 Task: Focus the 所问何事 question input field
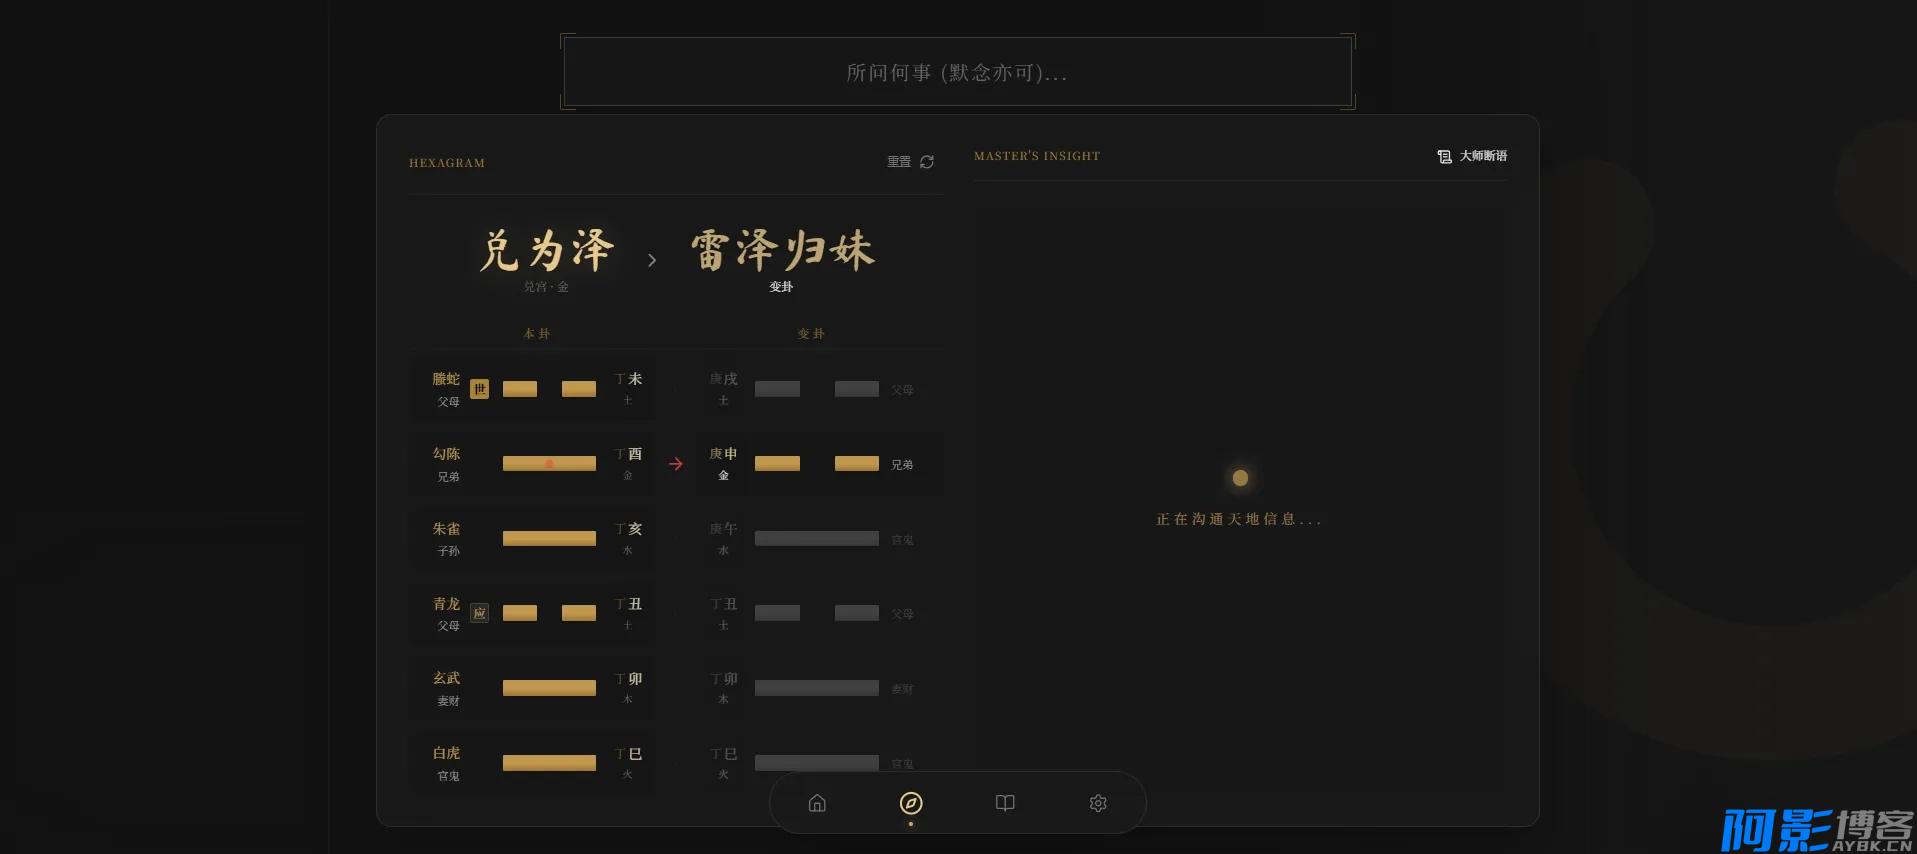[957, 73]
